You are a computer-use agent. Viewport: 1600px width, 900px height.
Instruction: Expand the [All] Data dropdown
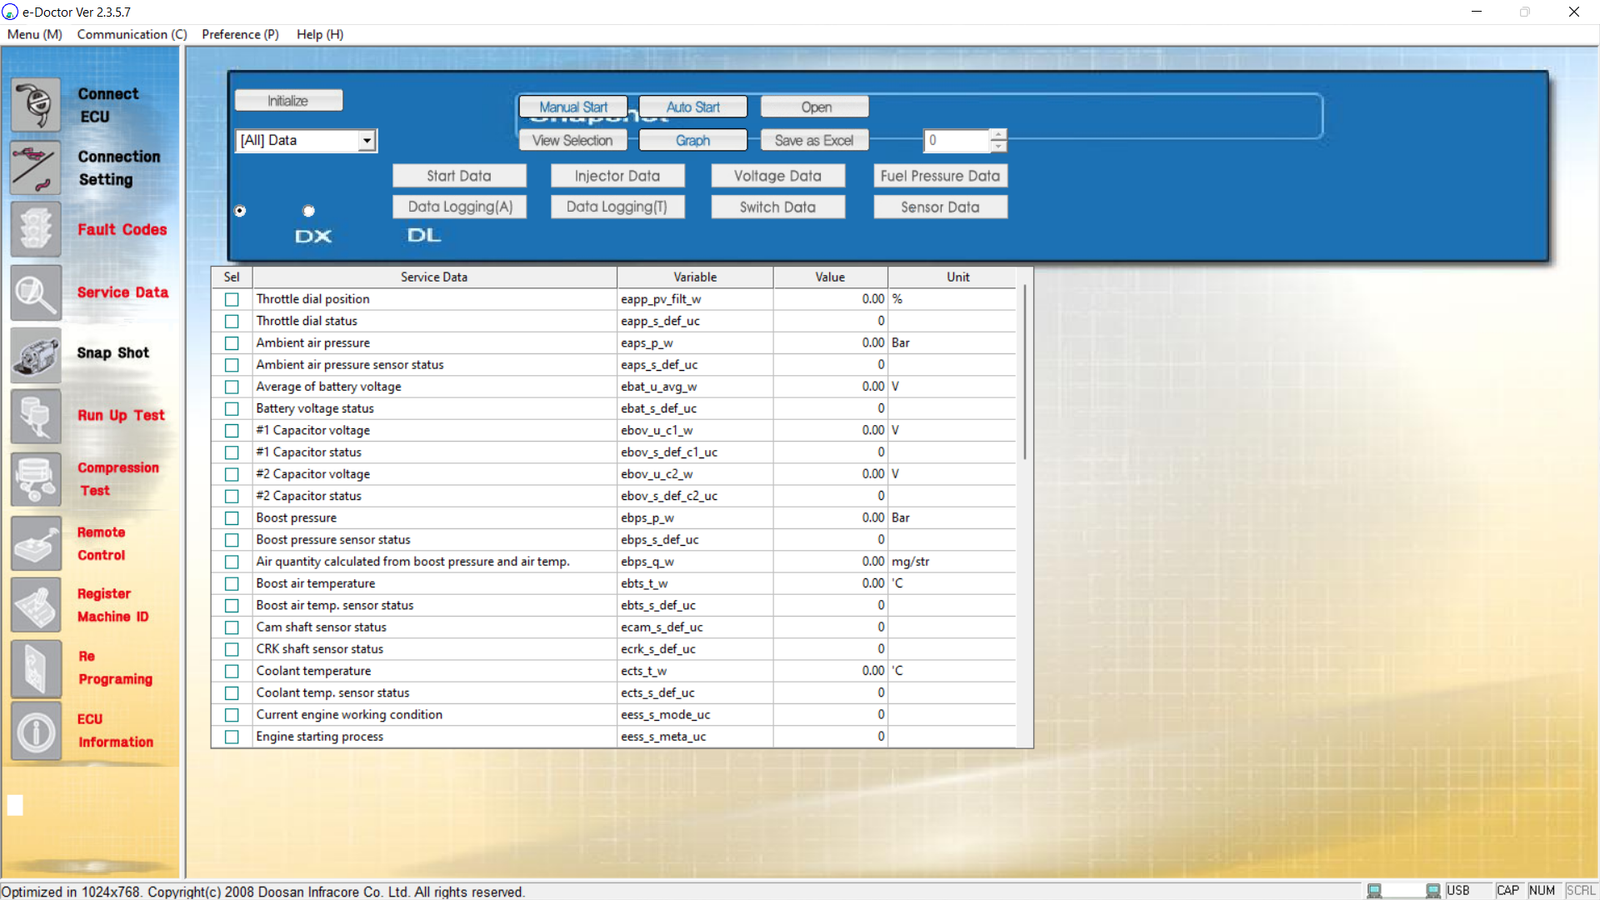[x=367, y=141]
